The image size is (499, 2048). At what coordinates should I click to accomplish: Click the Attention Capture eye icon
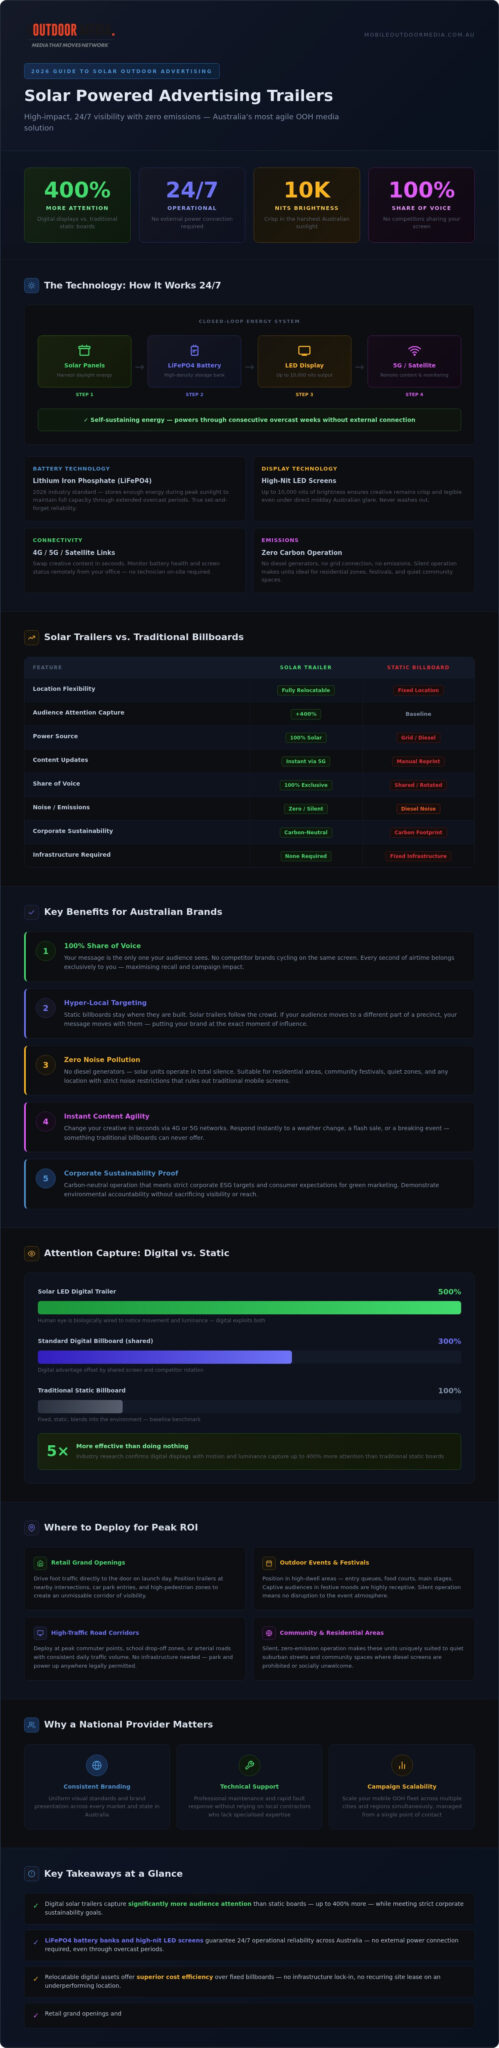pyautogui.click(x=32, y=1252)
